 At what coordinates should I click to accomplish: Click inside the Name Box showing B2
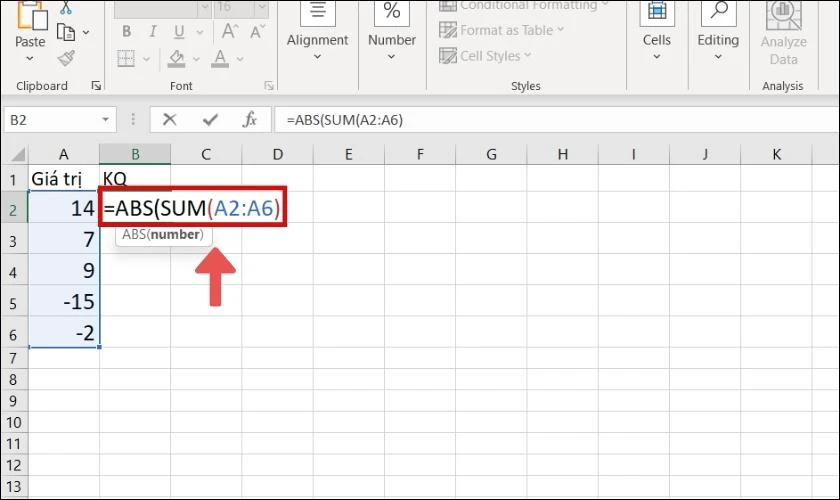click(51, 120)
